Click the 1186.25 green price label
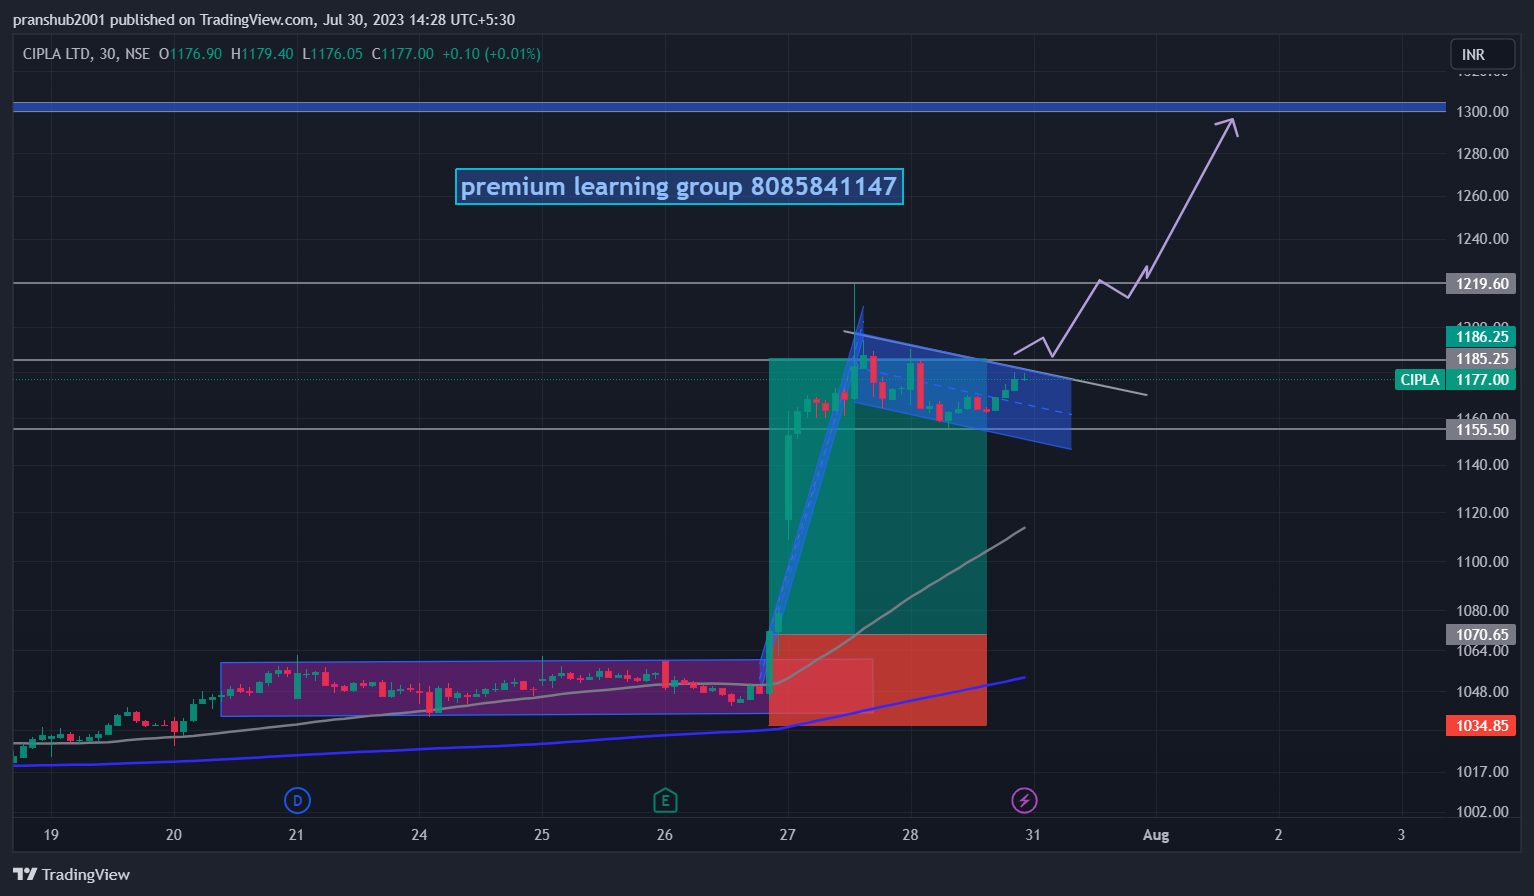The image size is (1534, 896). click(1482, 336)
